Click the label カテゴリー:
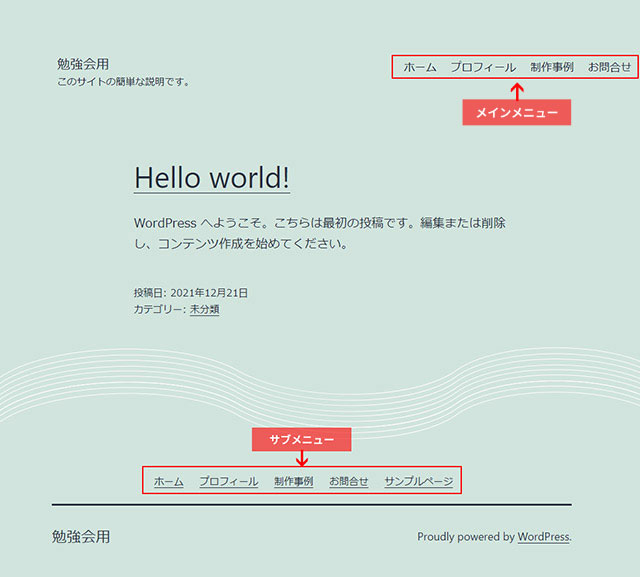The width and height of the screenshot is (640, 577). point(160,309)
